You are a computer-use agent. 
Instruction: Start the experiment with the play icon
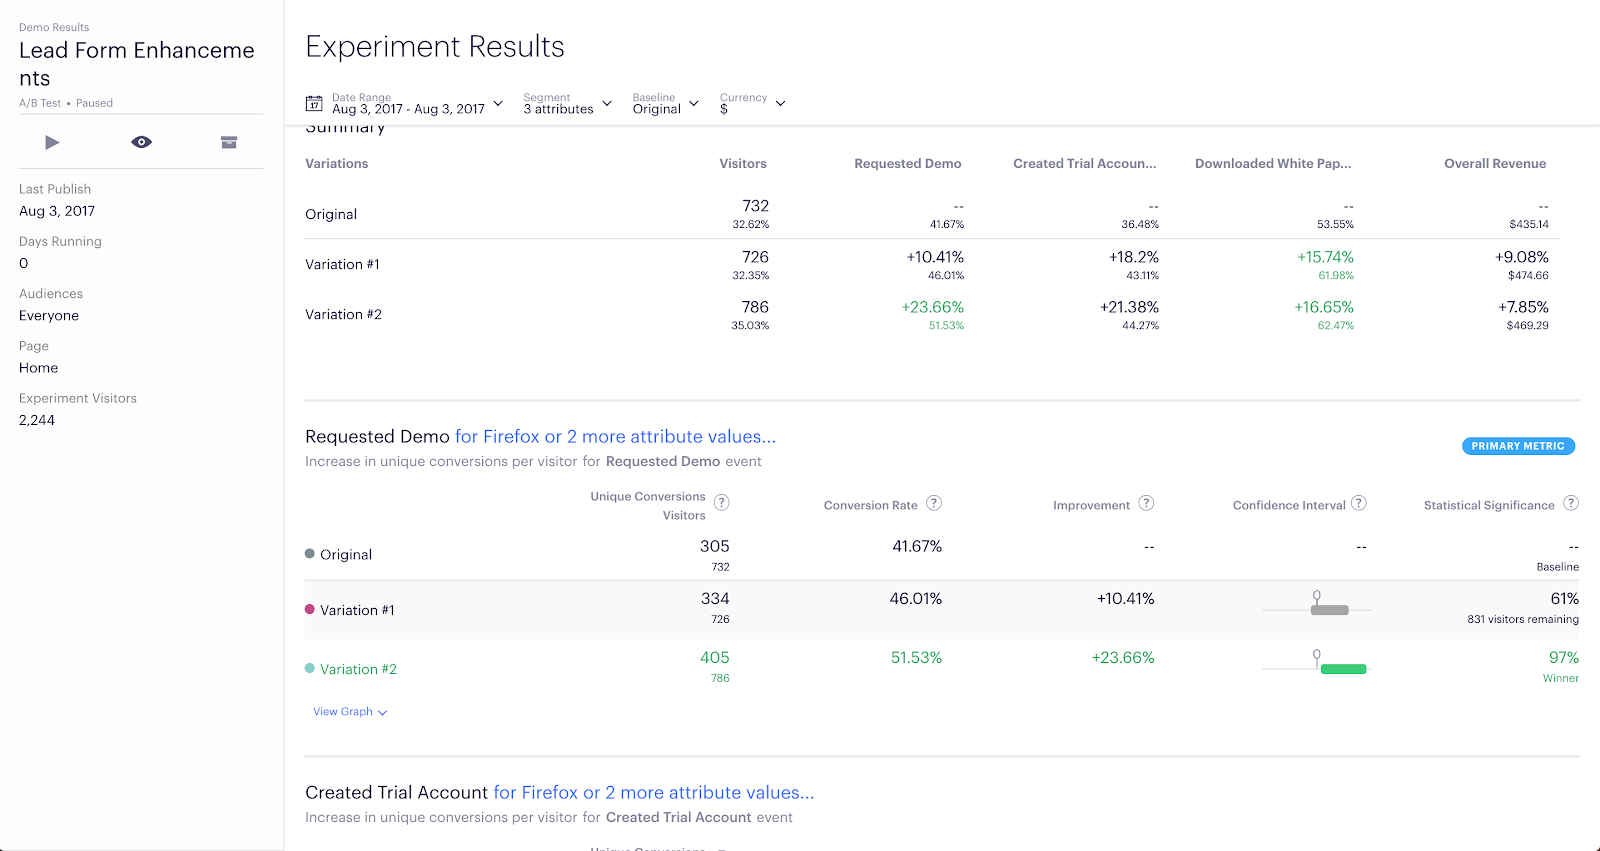point(52,143)
